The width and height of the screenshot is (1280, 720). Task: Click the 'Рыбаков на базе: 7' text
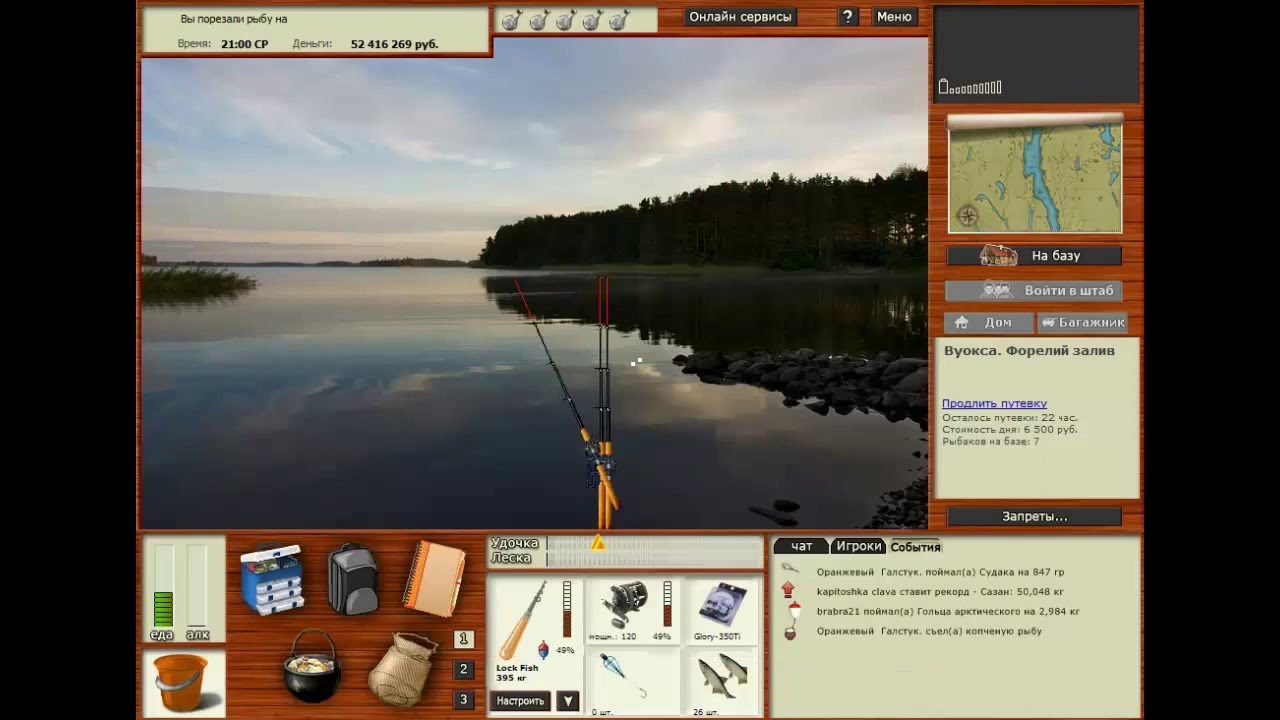coord(991,441)
